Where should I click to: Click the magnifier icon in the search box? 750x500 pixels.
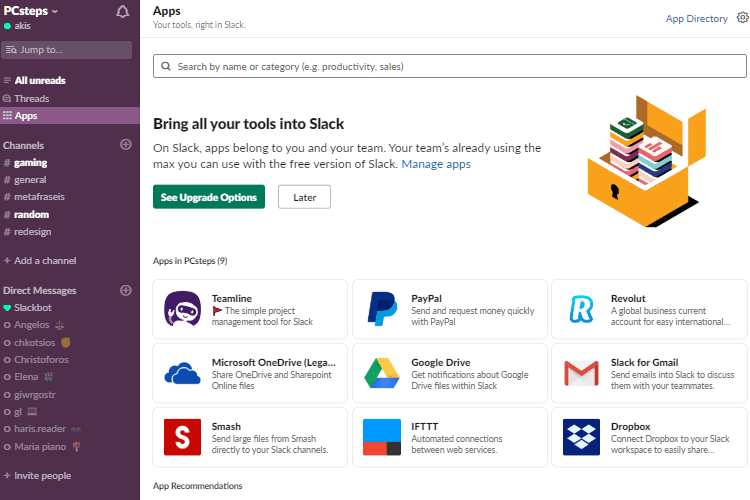pos(166,66)
